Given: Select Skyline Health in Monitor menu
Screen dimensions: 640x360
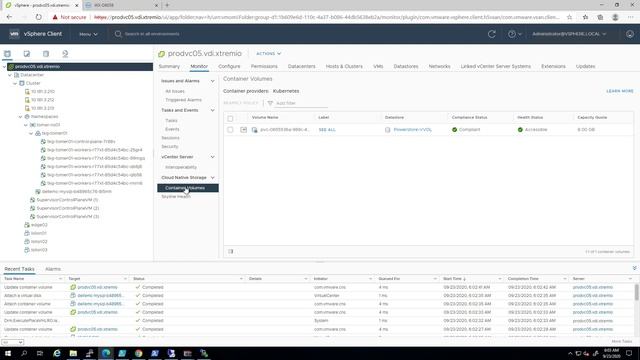Looking at the screenshot, I should click(176, 196).
